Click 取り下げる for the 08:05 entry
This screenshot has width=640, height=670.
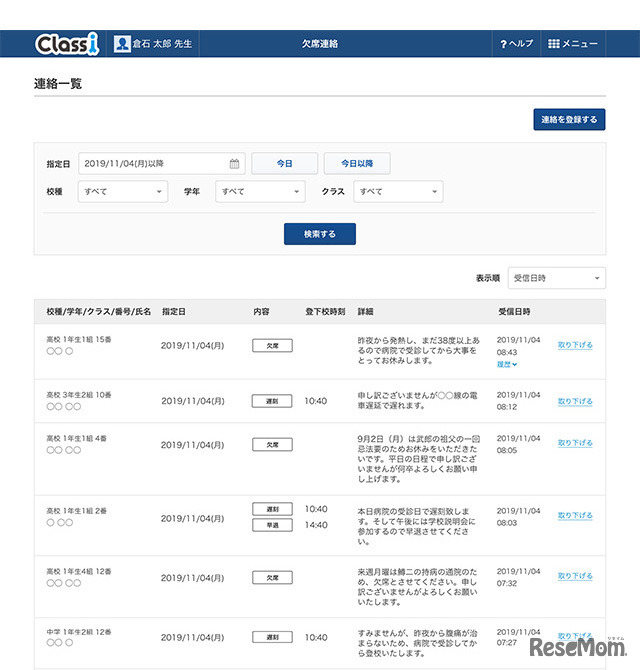(575, 443)
